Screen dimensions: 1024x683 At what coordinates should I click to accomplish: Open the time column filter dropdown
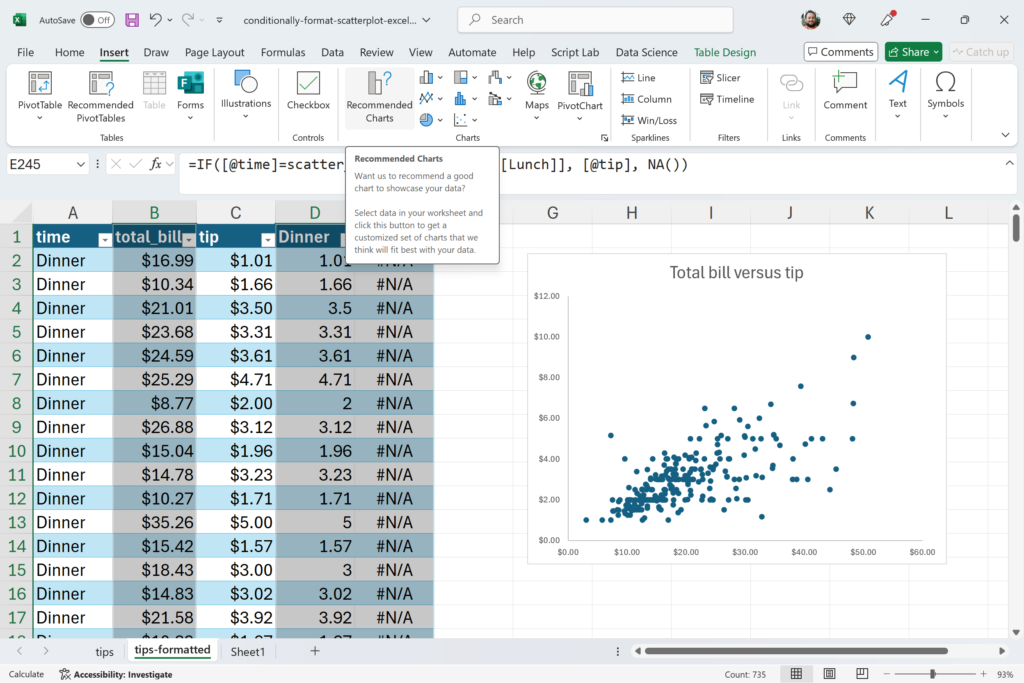coord(104,239)
